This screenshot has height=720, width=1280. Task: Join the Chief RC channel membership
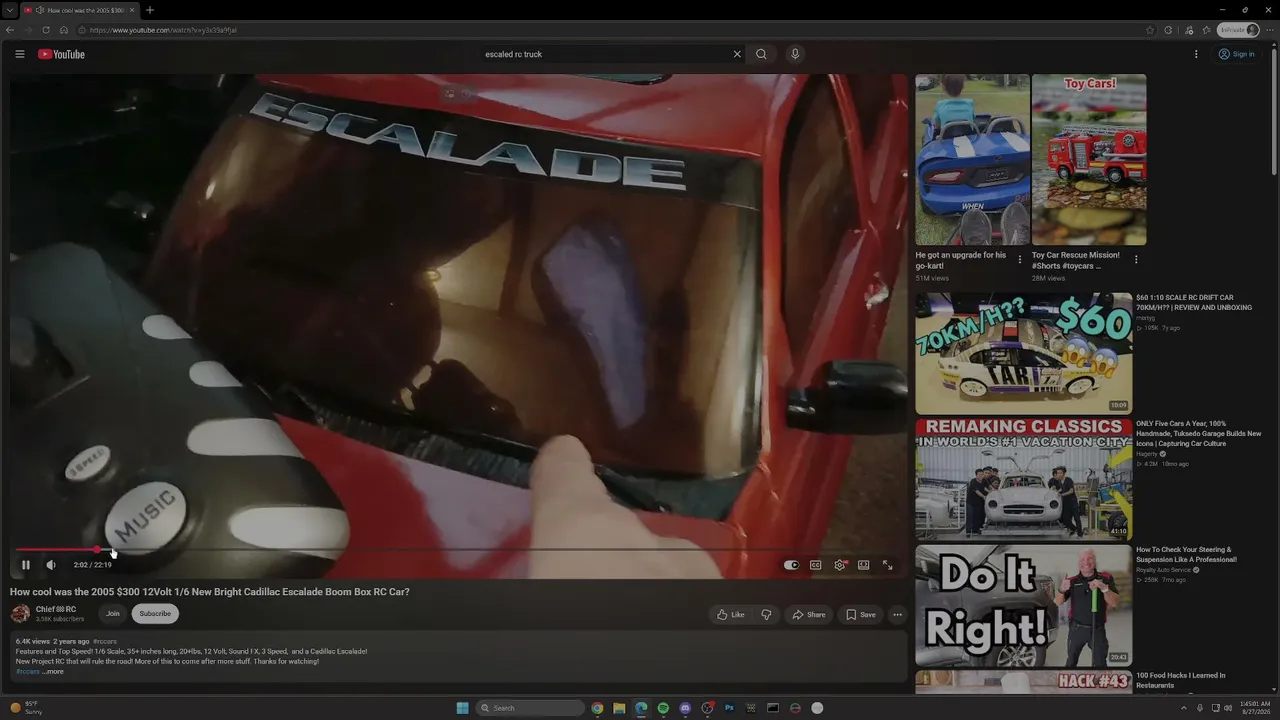point(113,614)
